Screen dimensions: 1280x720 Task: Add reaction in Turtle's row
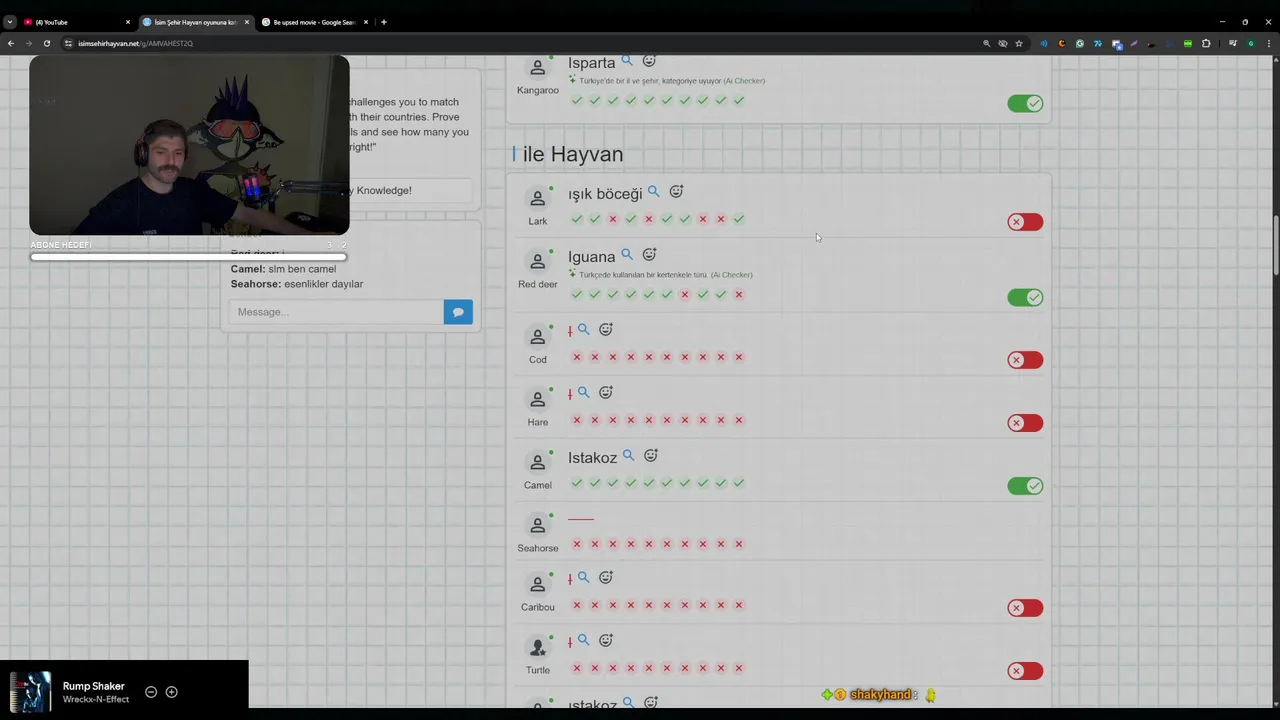(605, 640)
